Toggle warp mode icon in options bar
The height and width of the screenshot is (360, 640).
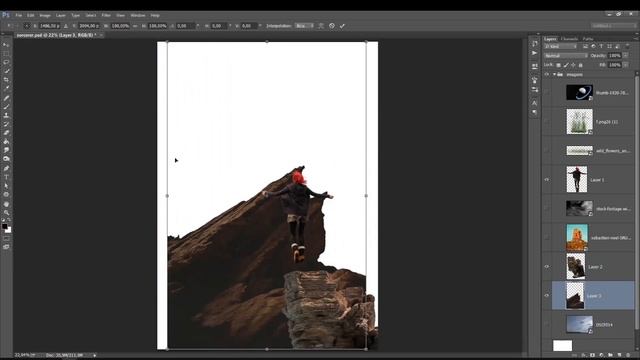pos(321,26)
